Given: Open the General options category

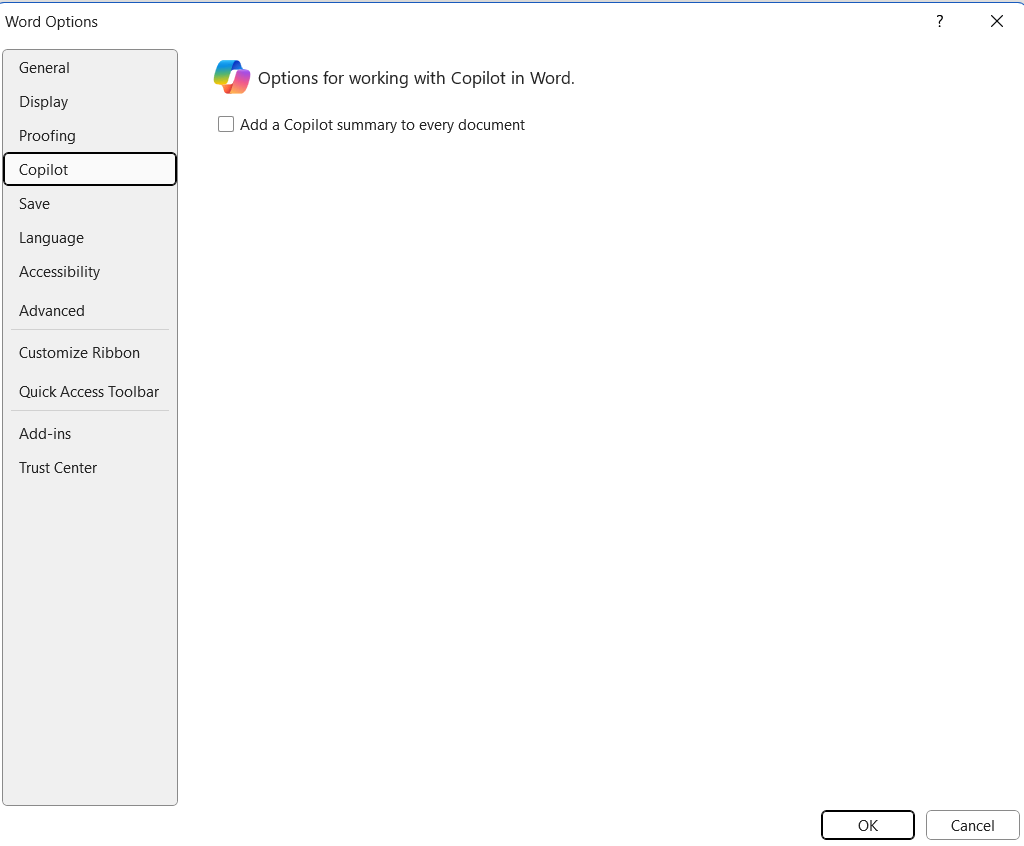Looking at the screenshot, I should click(x=89, y=68).
